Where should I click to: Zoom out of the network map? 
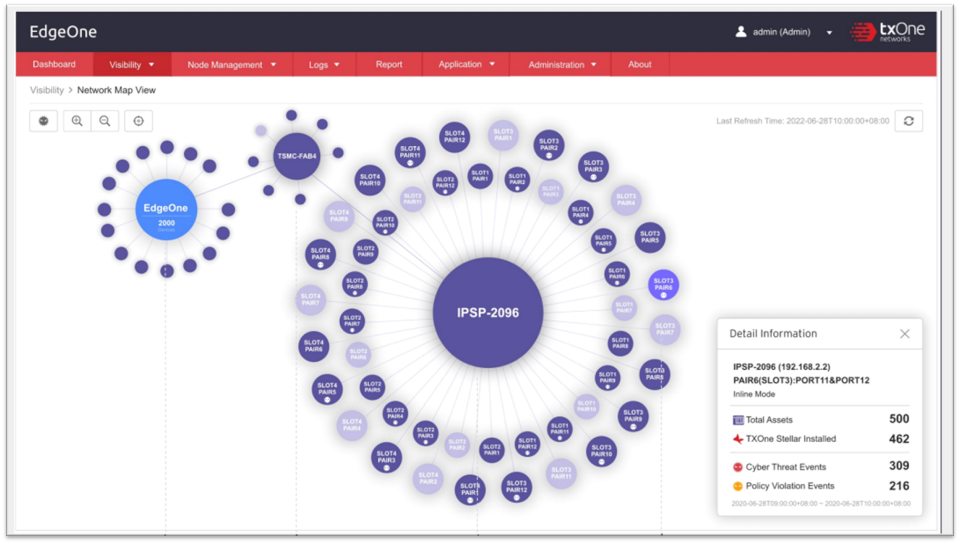point(105,121)
